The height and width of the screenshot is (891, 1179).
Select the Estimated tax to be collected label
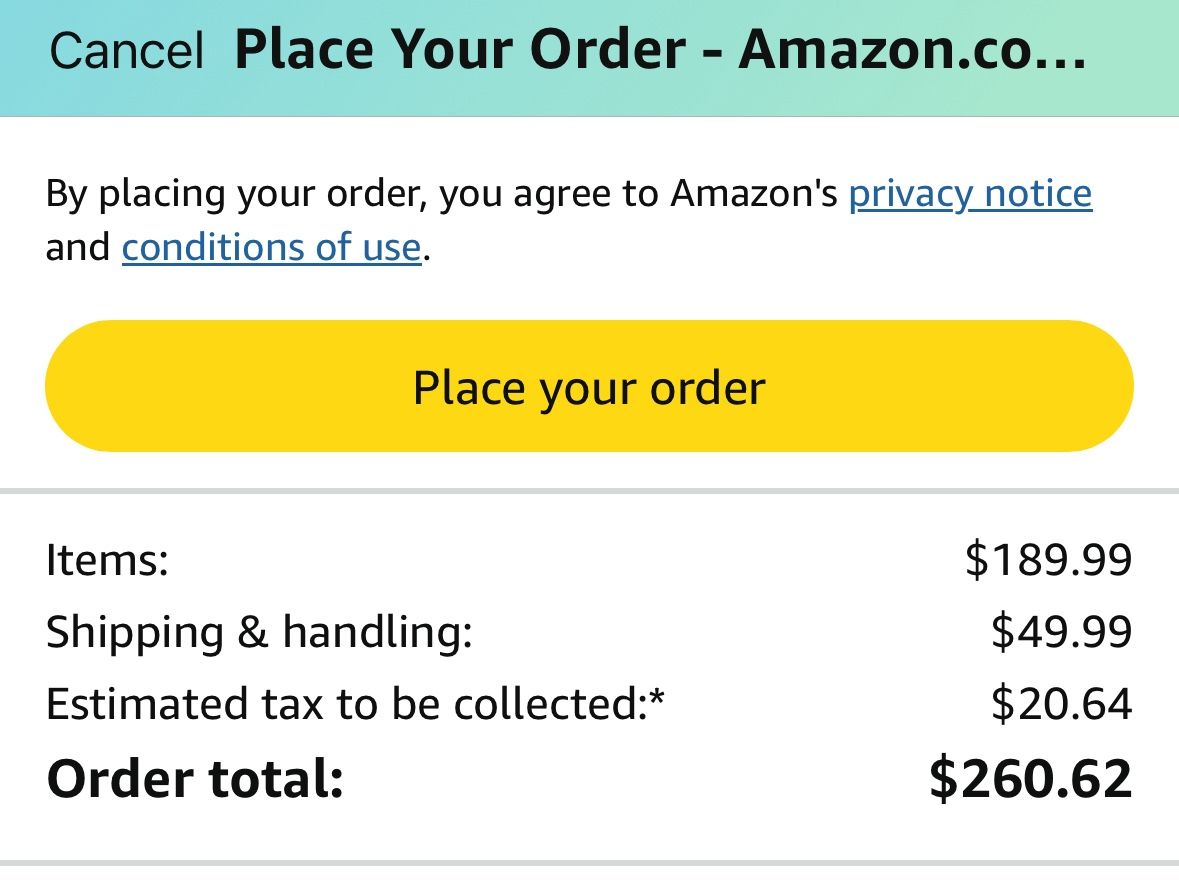click(x=343, y=704)
